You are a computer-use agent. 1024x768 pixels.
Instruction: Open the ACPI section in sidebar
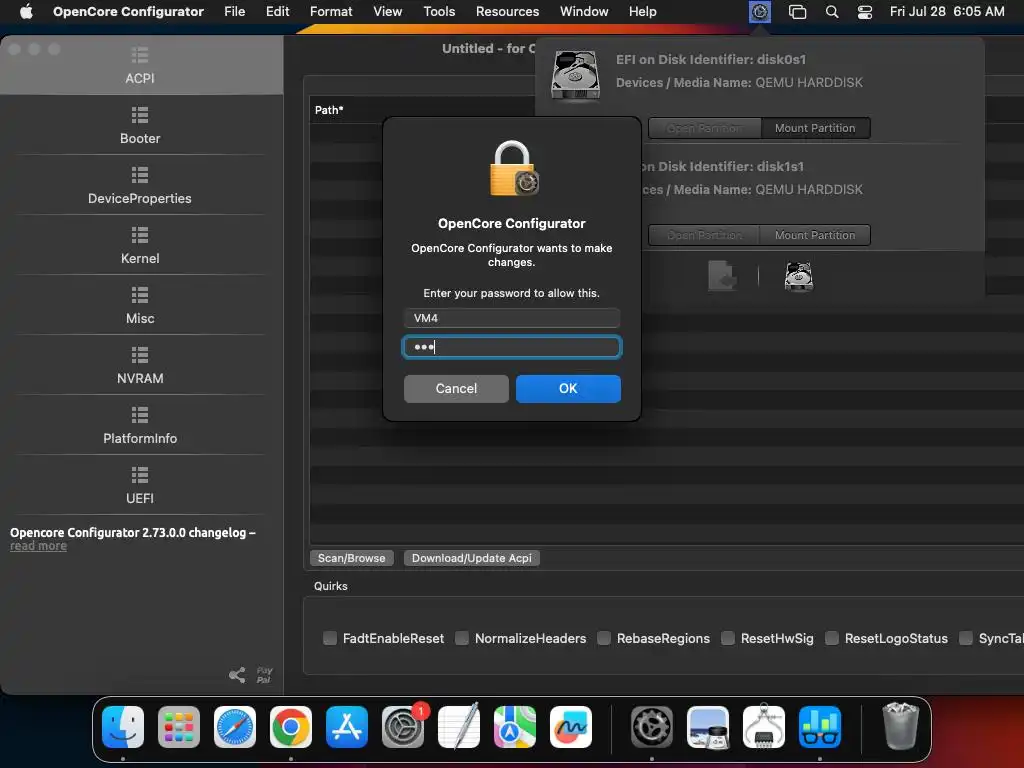point(140,65)
